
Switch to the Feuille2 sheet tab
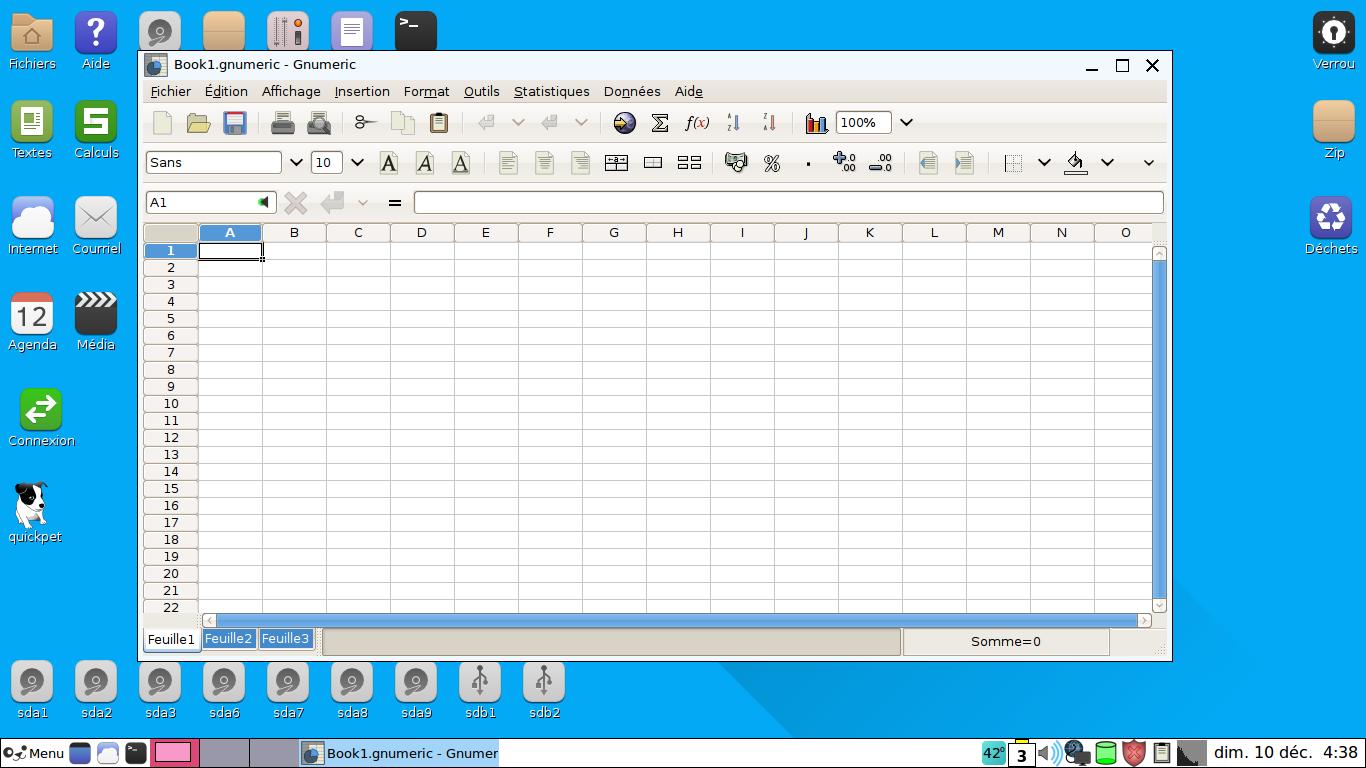pos(228,638)
